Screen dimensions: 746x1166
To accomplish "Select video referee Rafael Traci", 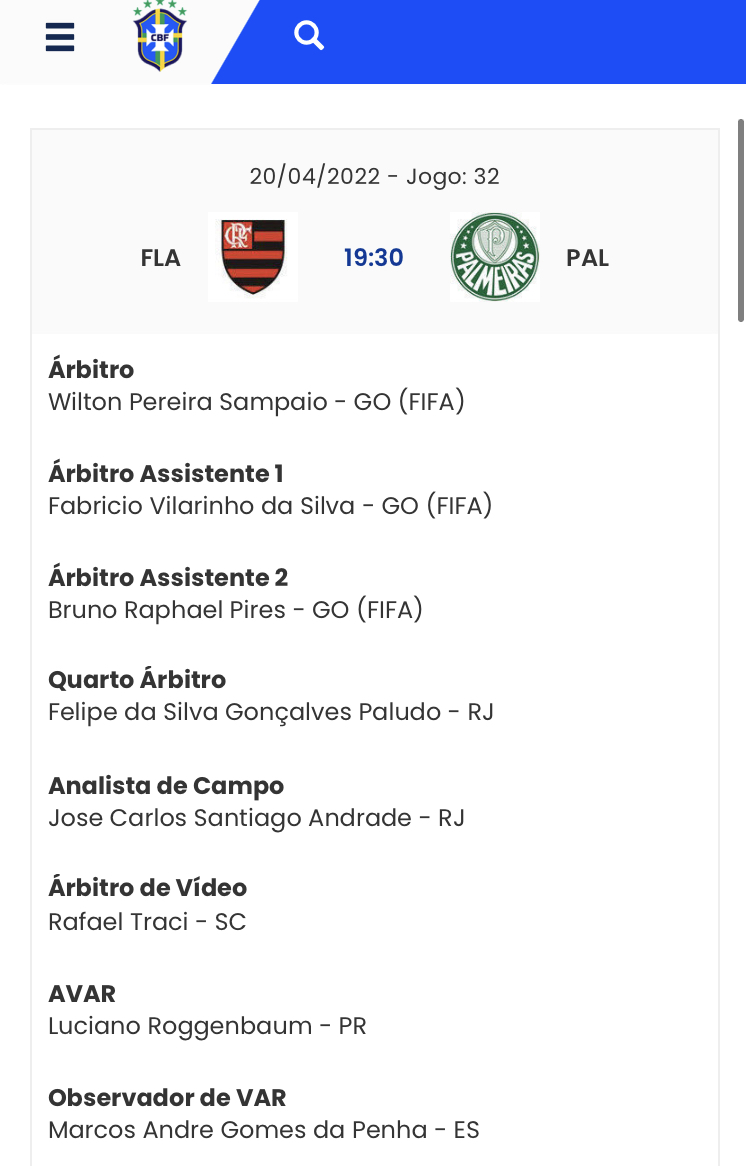I will (x=147, y=922).
